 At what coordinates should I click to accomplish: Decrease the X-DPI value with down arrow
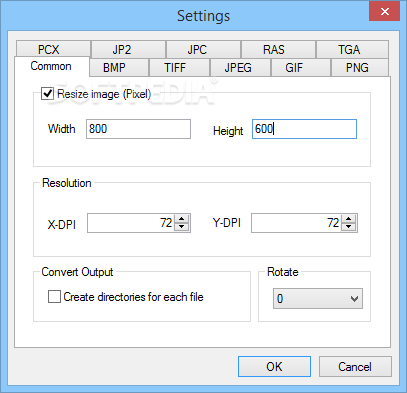coord(182,227)
